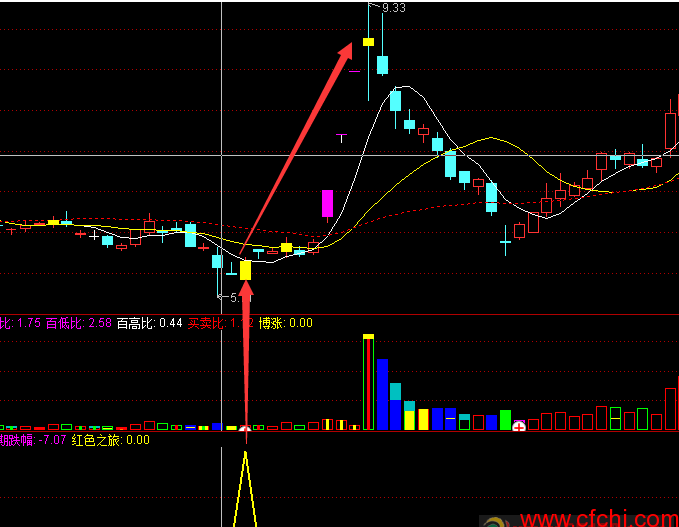Select the '比: 1.75' value at panel start
The width and height of the screenshot is (679, 527).
click(x=20, y=323)
